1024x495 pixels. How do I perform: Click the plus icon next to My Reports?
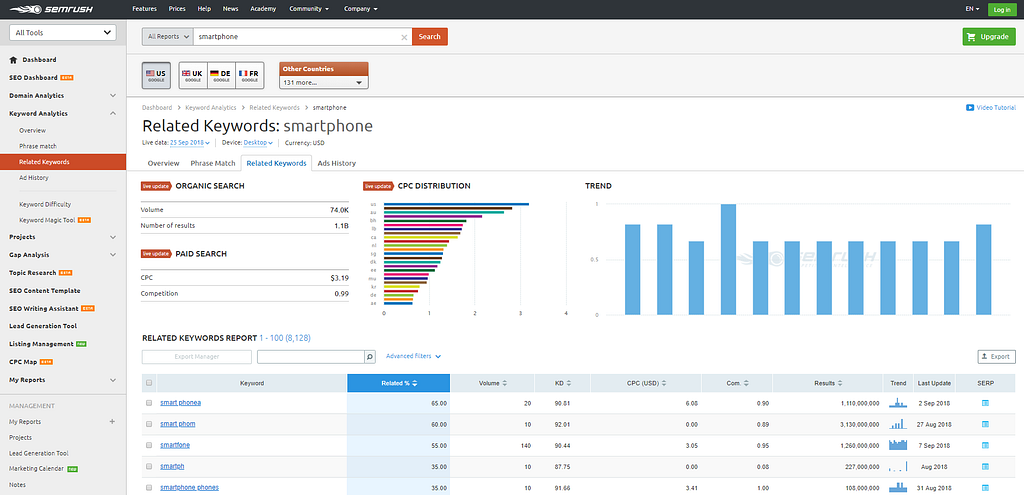click(x=112, y=422)
